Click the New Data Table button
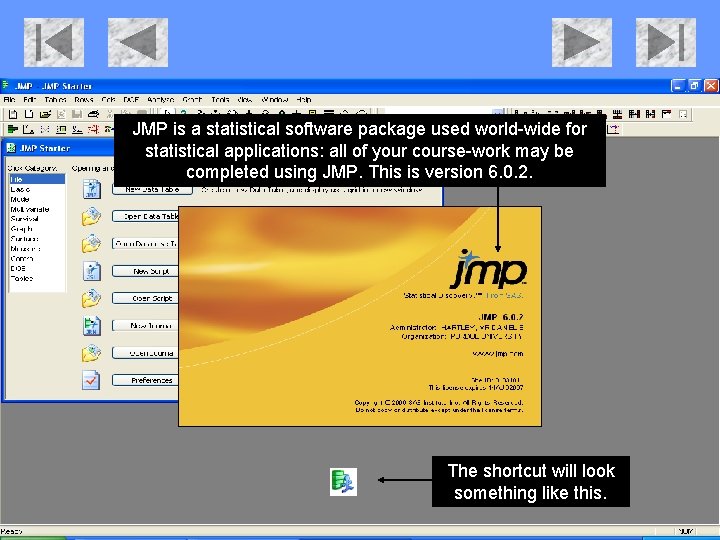Image resolution: width=720 pixels, height=540 pixels. point(152,190)
